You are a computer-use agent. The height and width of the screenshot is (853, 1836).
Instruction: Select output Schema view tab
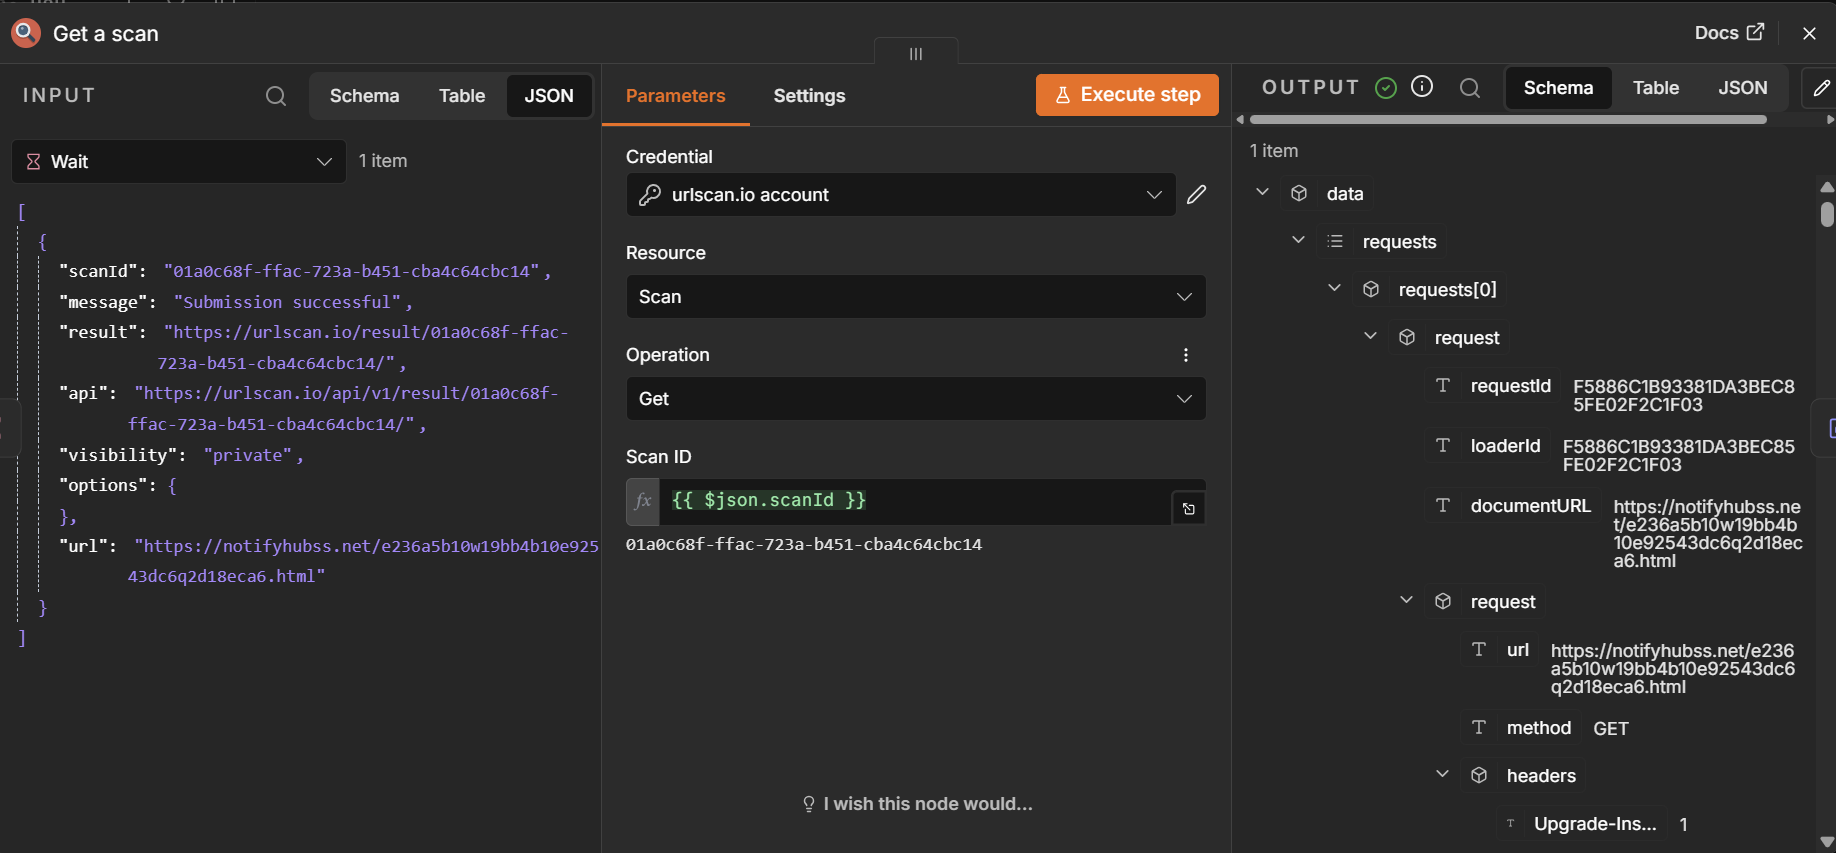1558,88
